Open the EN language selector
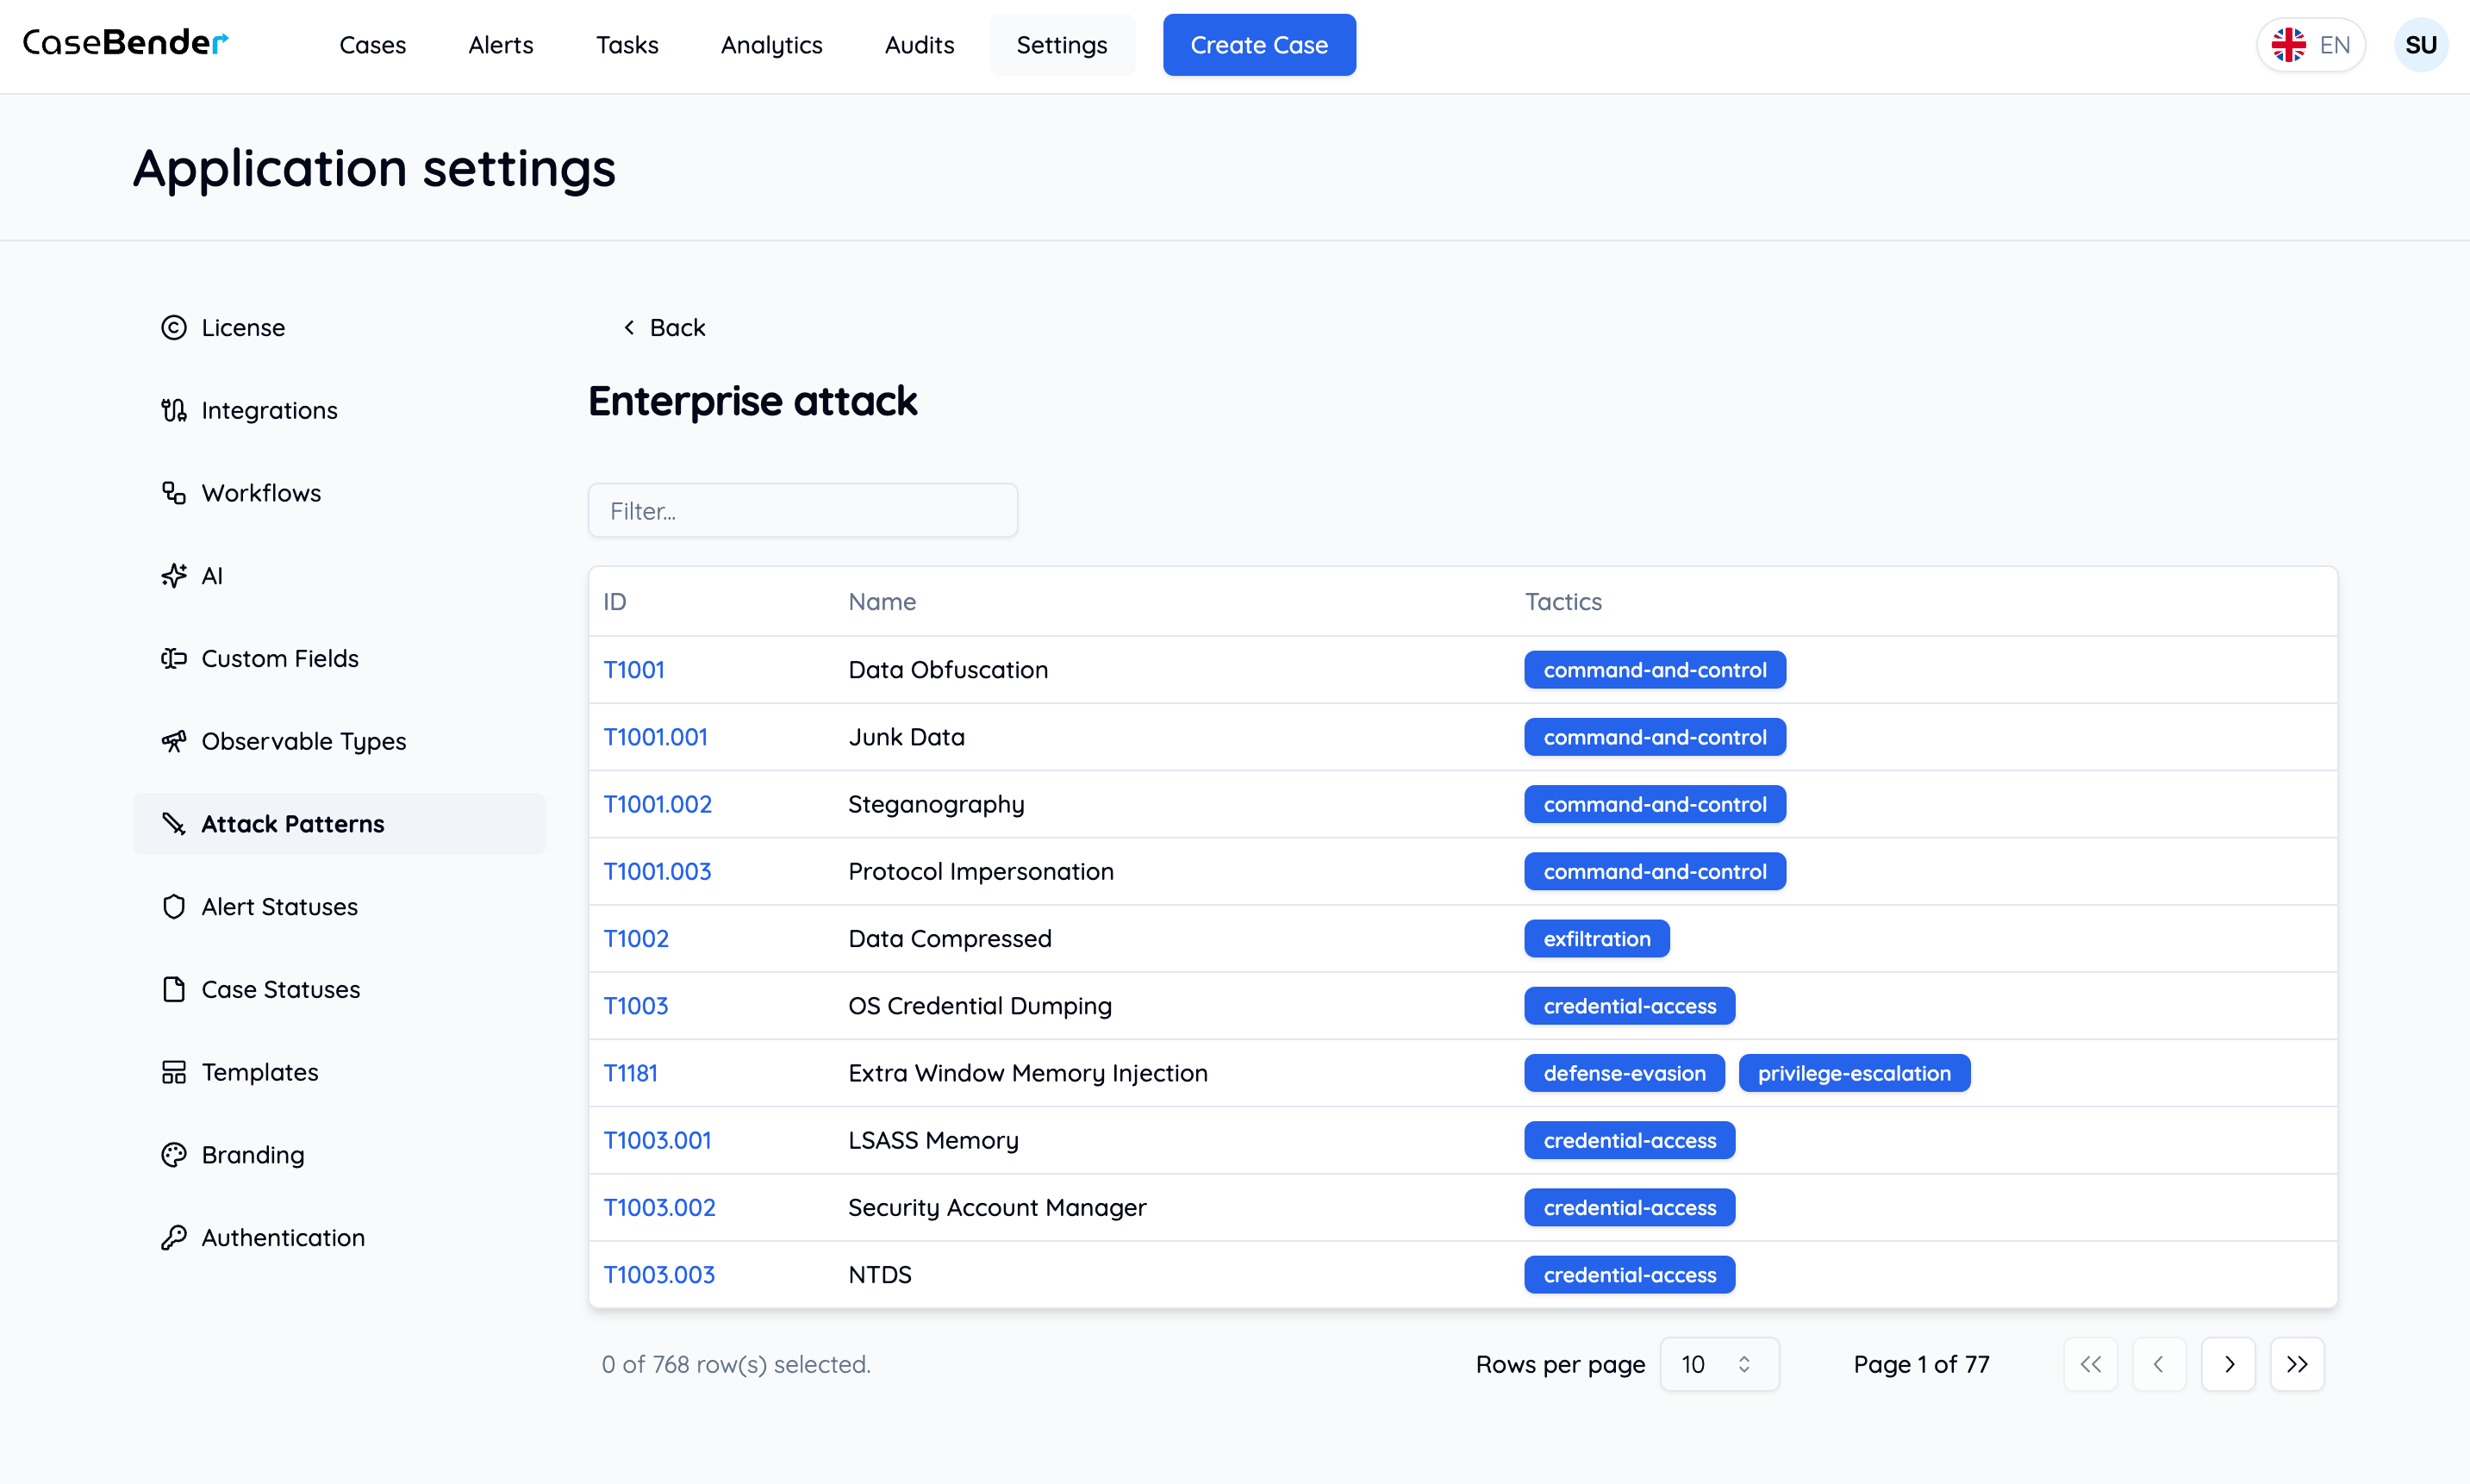Image resolution: width=2470 pixels, height=1484 pixels. click(2311, 45)
